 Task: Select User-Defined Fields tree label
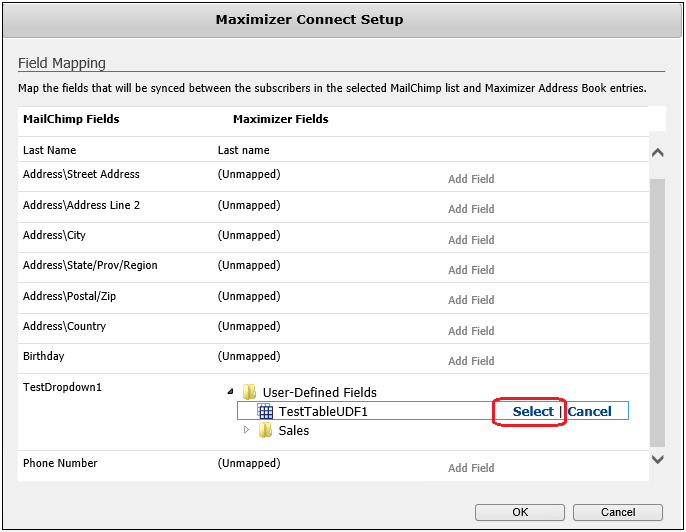click(319, 392)
